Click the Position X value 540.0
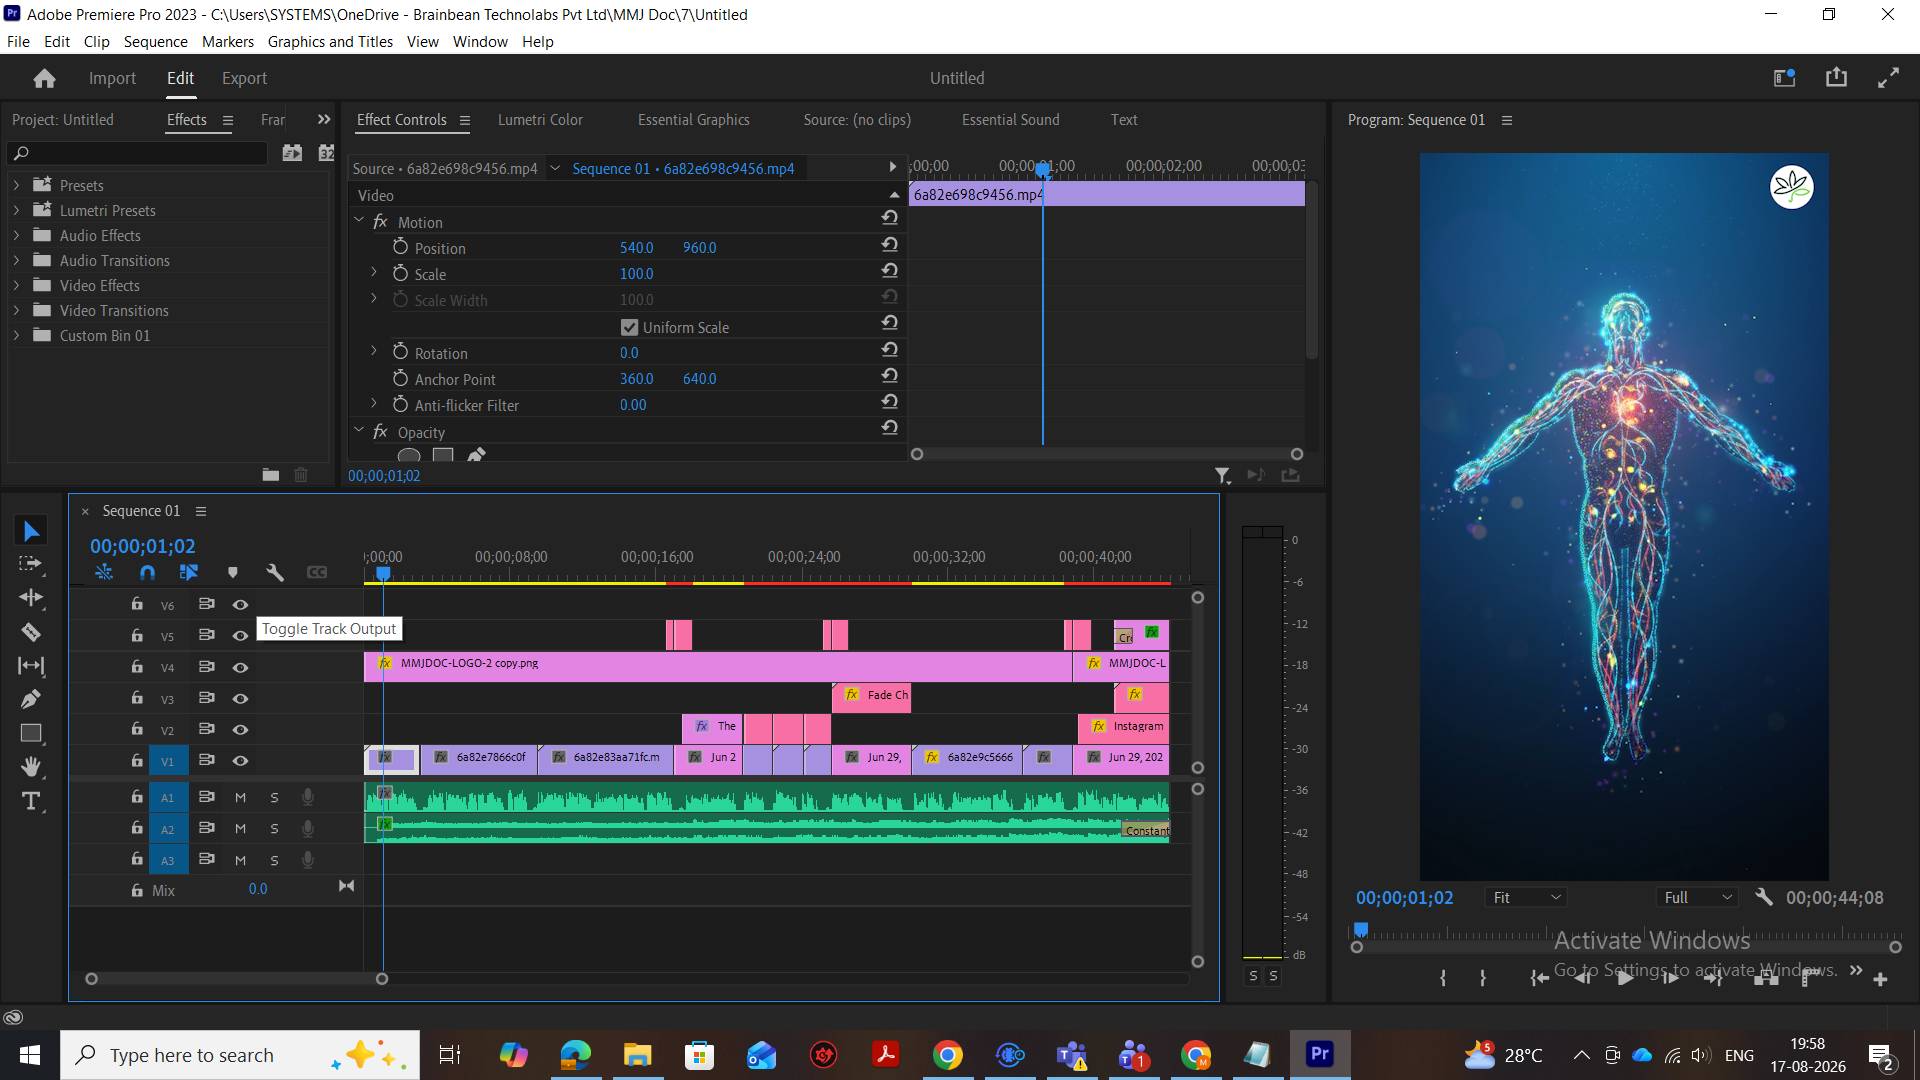This screenshot has width=1920, height=1080. 636,247
